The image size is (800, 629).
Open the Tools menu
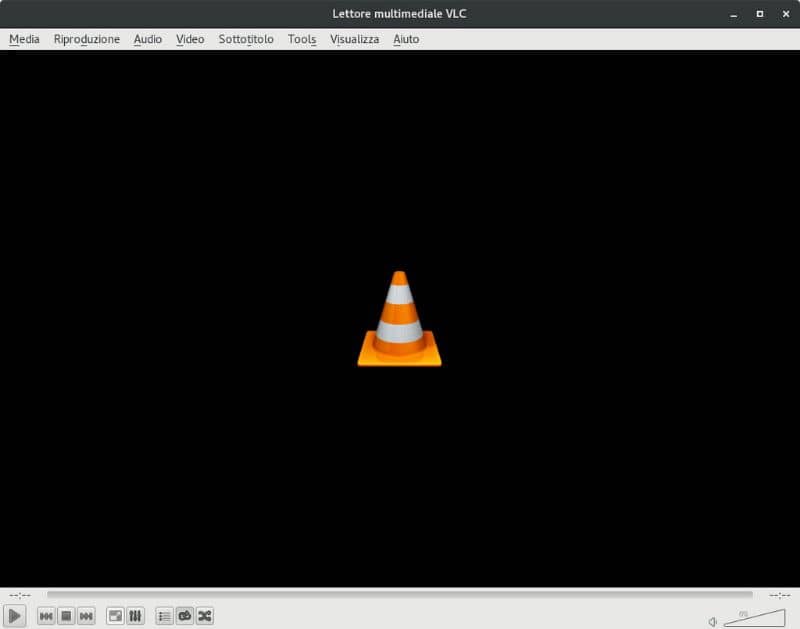301,39
